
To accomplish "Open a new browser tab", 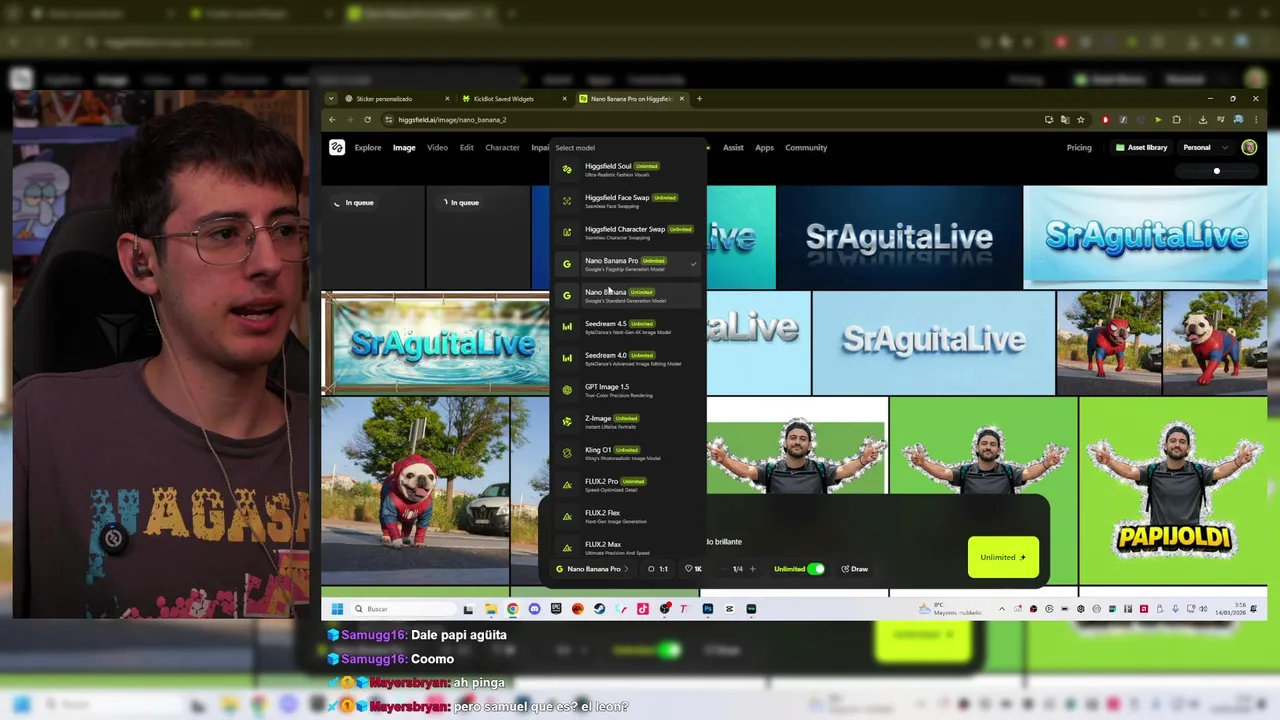I will (699, 99).
